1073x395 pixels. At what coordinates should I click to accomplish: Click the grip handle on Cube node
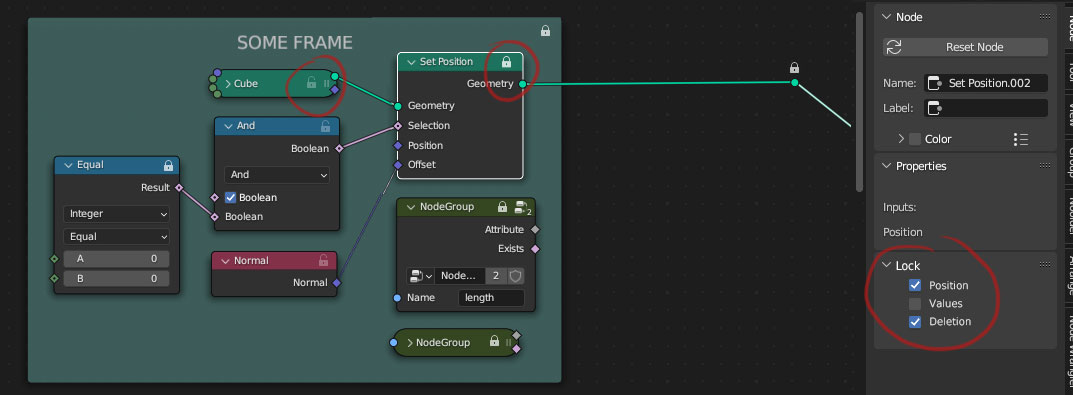coord(326,84)
